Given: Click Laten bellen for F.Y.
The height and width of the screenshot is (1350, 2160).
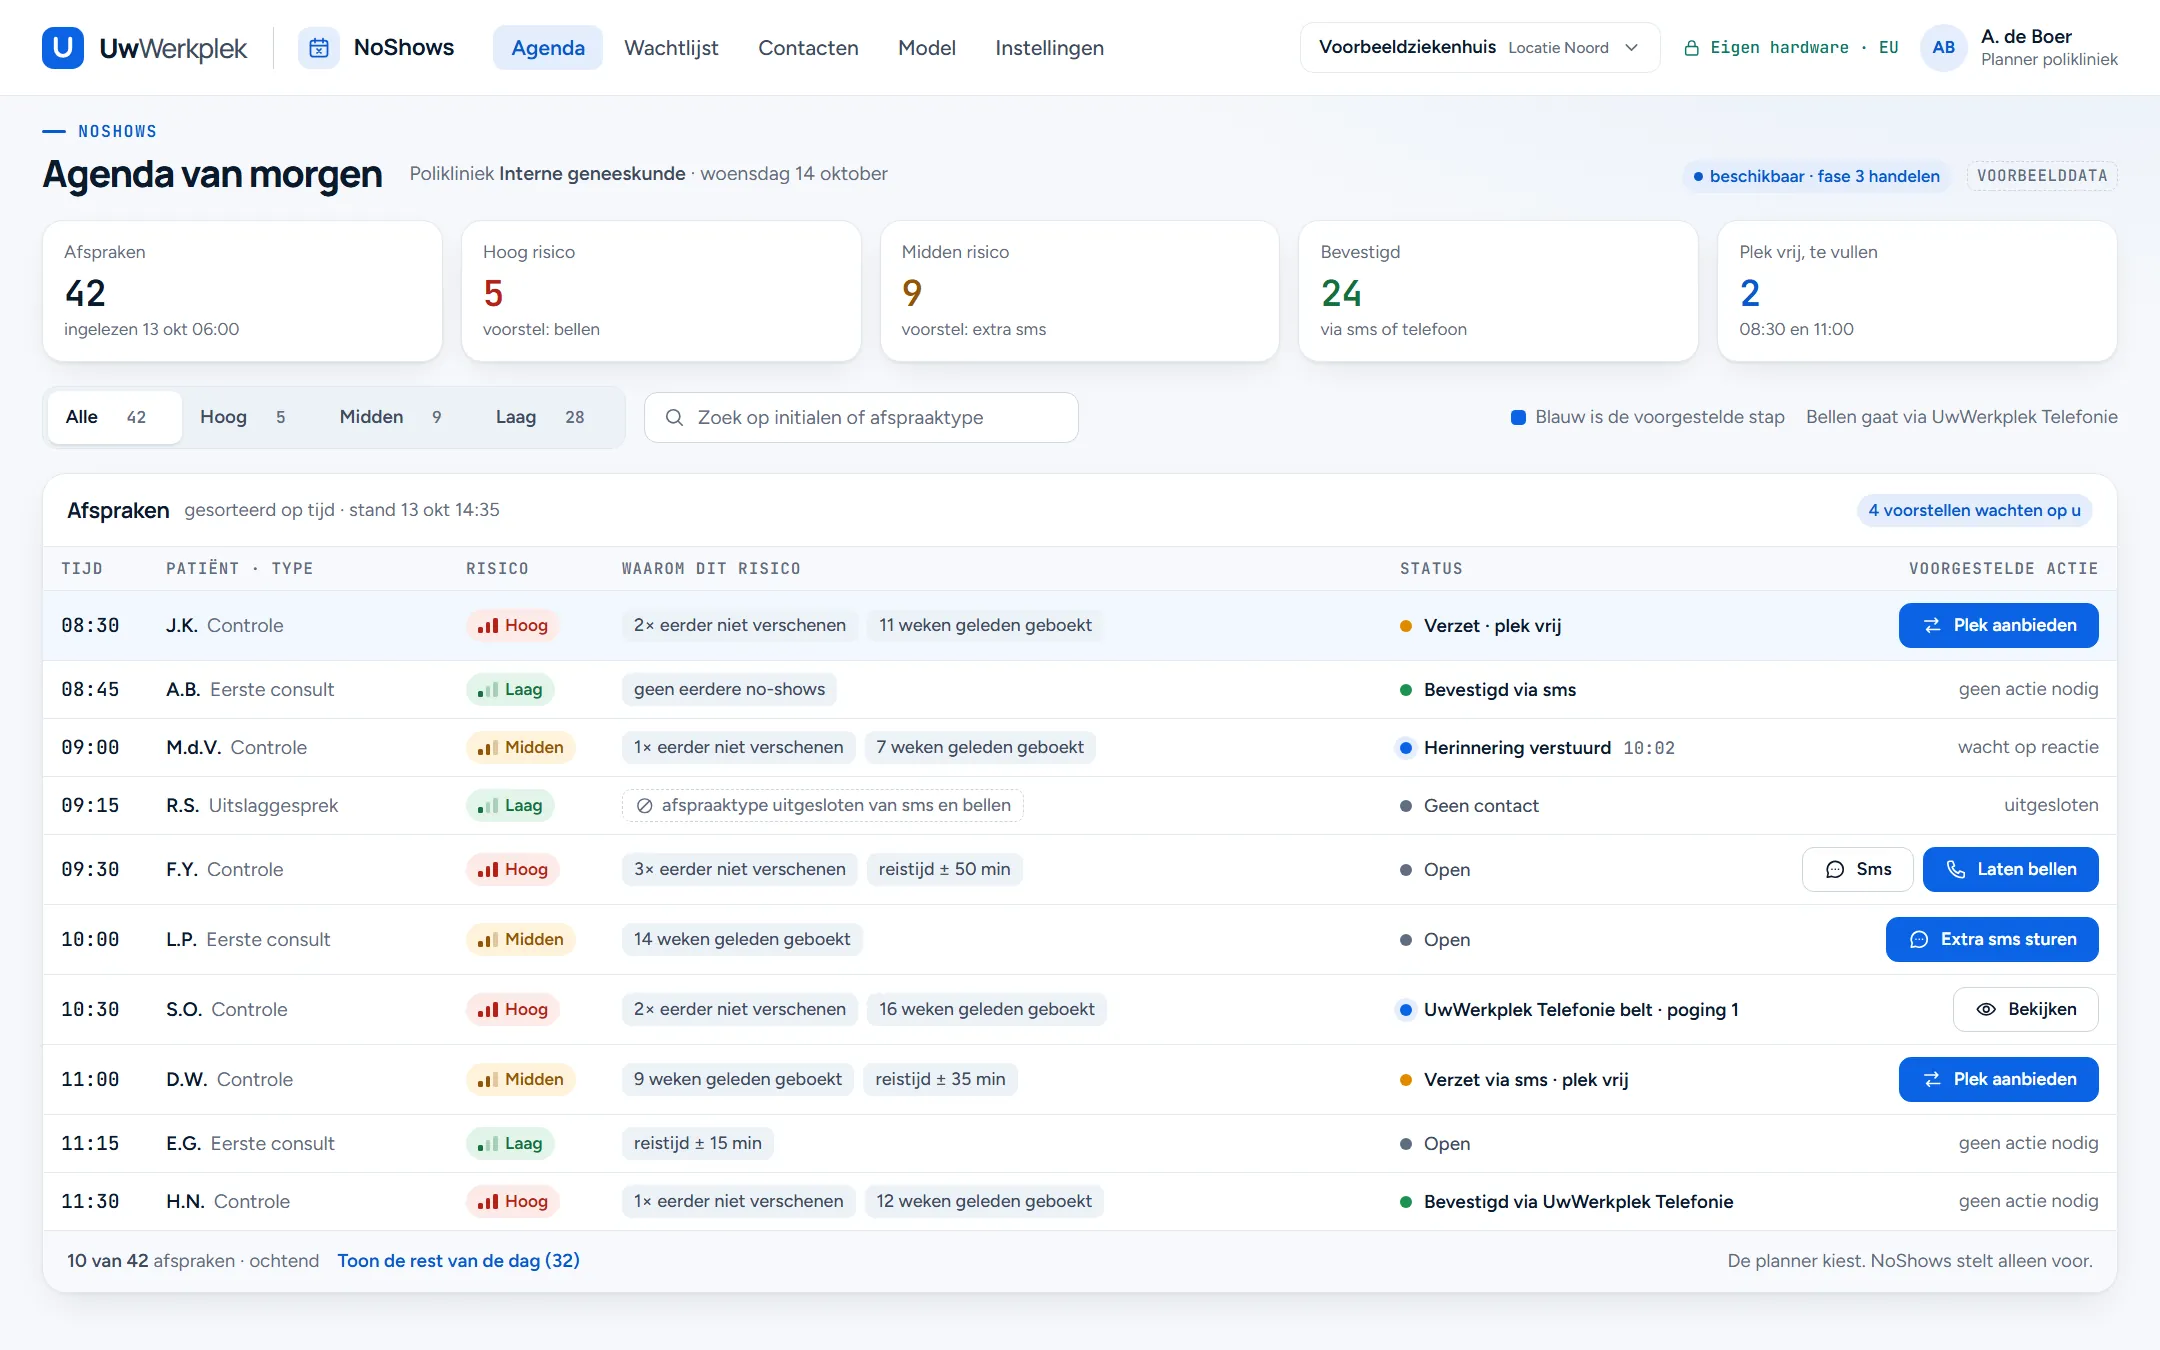Looking at the screenshot, I should tap(2010, 869).
